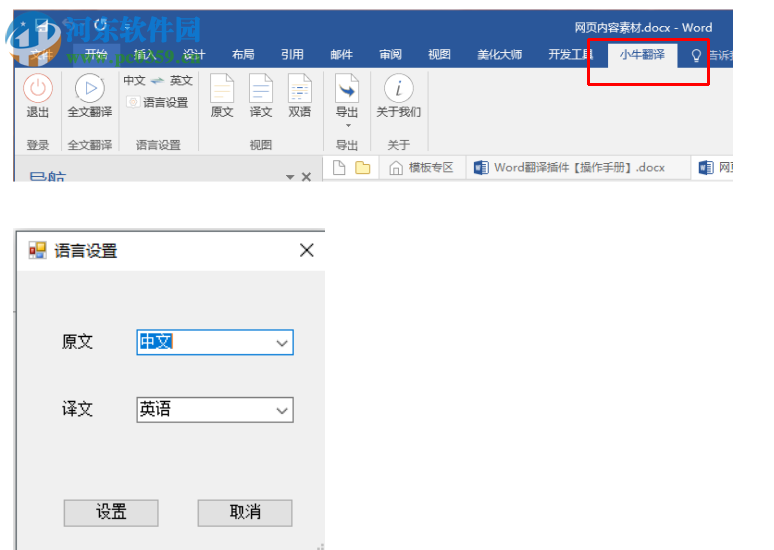774x550 pixels.
Task: Close the 语言设置 dialog
Action: pos(307,250)
